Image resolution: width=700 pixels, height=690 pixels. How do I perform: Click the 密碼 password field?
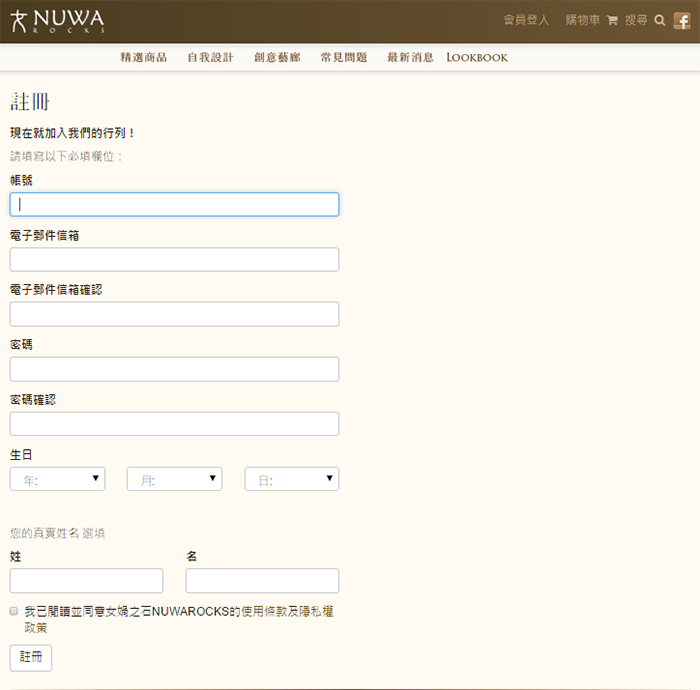pyautogui.click(x=175, y=369)
